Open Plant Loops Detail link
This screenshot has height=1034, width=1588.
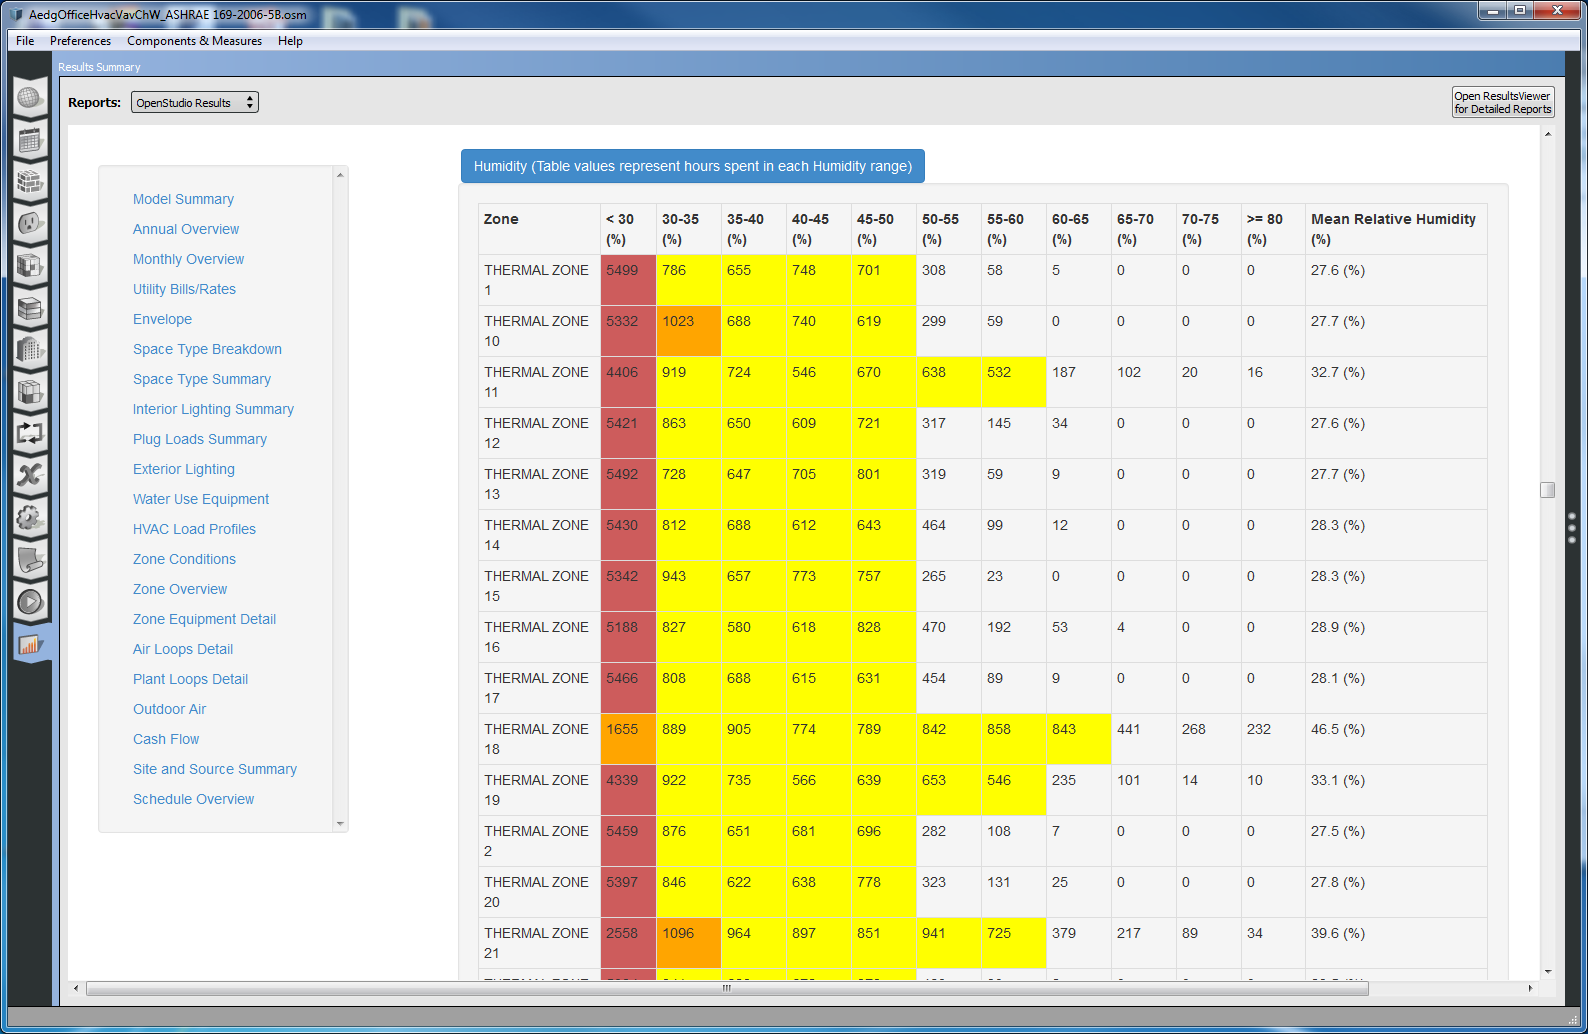pyautogui.click(x=190, y=679)
